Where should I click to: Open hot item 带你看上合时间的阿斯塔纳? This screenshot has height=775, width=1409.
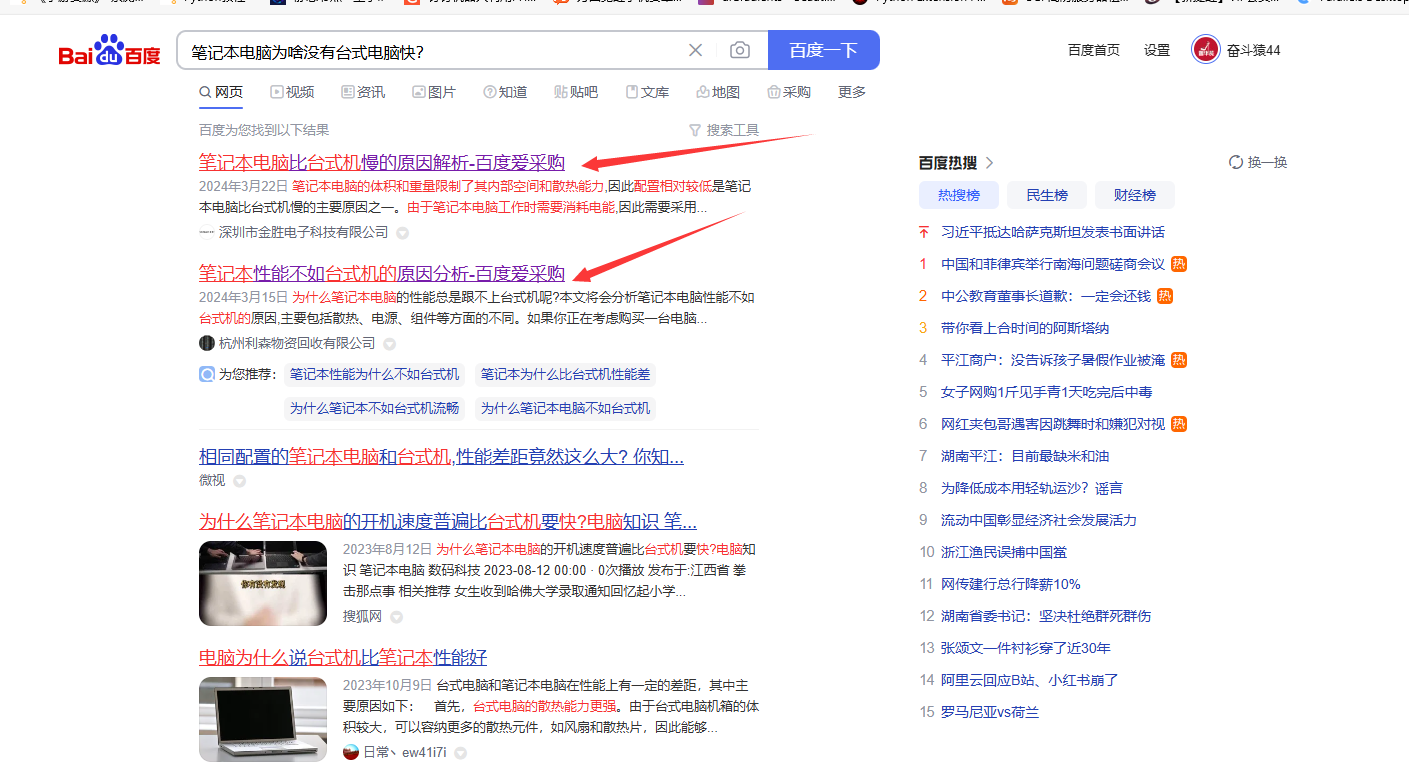pyautogui.click(x=1025, y=328)
